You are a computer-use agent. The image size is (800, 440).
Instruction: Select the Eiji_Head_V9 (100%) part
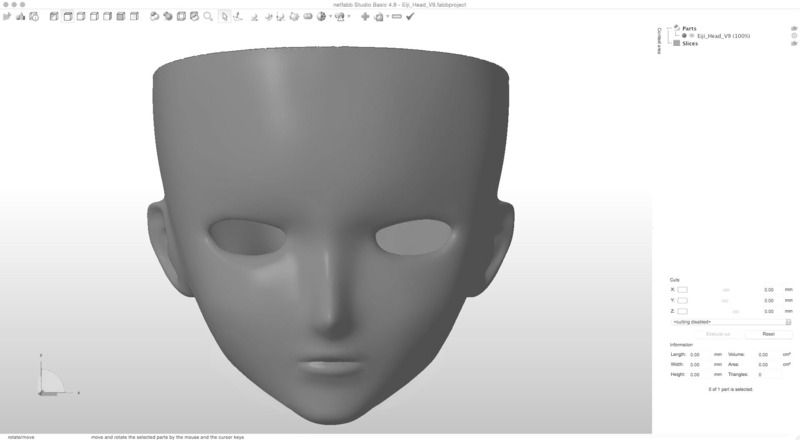click(x=723, y=36)
